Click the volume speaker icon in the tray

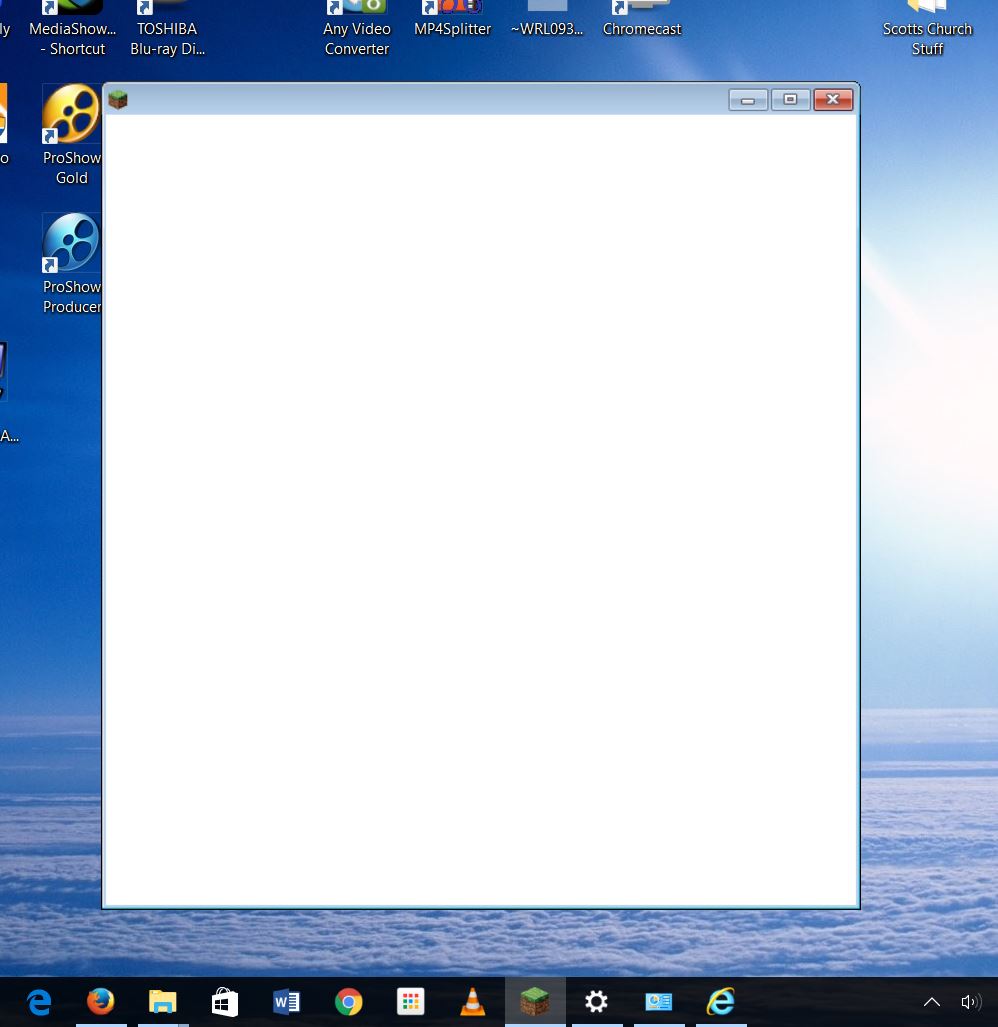click(x=970, y=1002)
